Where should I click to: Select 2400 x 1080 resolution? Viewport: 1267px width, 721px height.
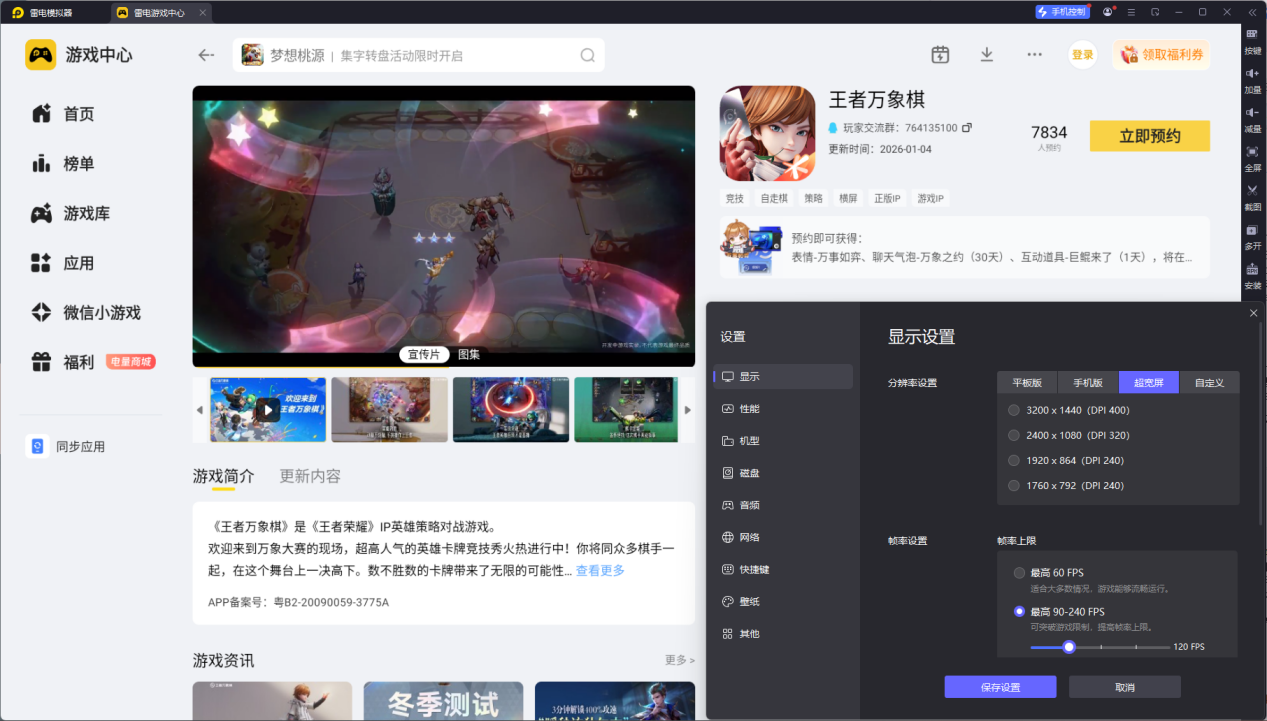coord(1069,435)
